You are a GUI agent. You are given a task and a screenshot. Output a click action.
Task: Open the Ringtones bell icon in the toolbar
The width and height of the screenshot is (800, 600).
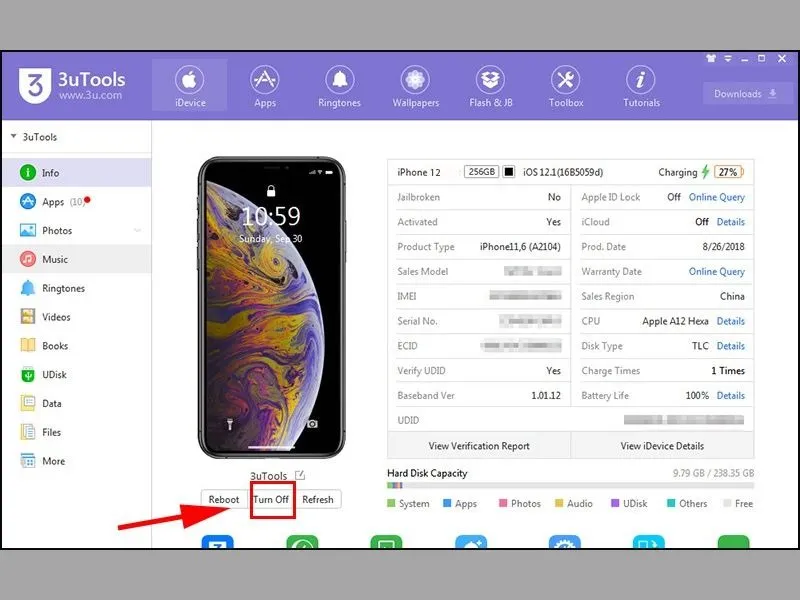click(x=340, y=80)
